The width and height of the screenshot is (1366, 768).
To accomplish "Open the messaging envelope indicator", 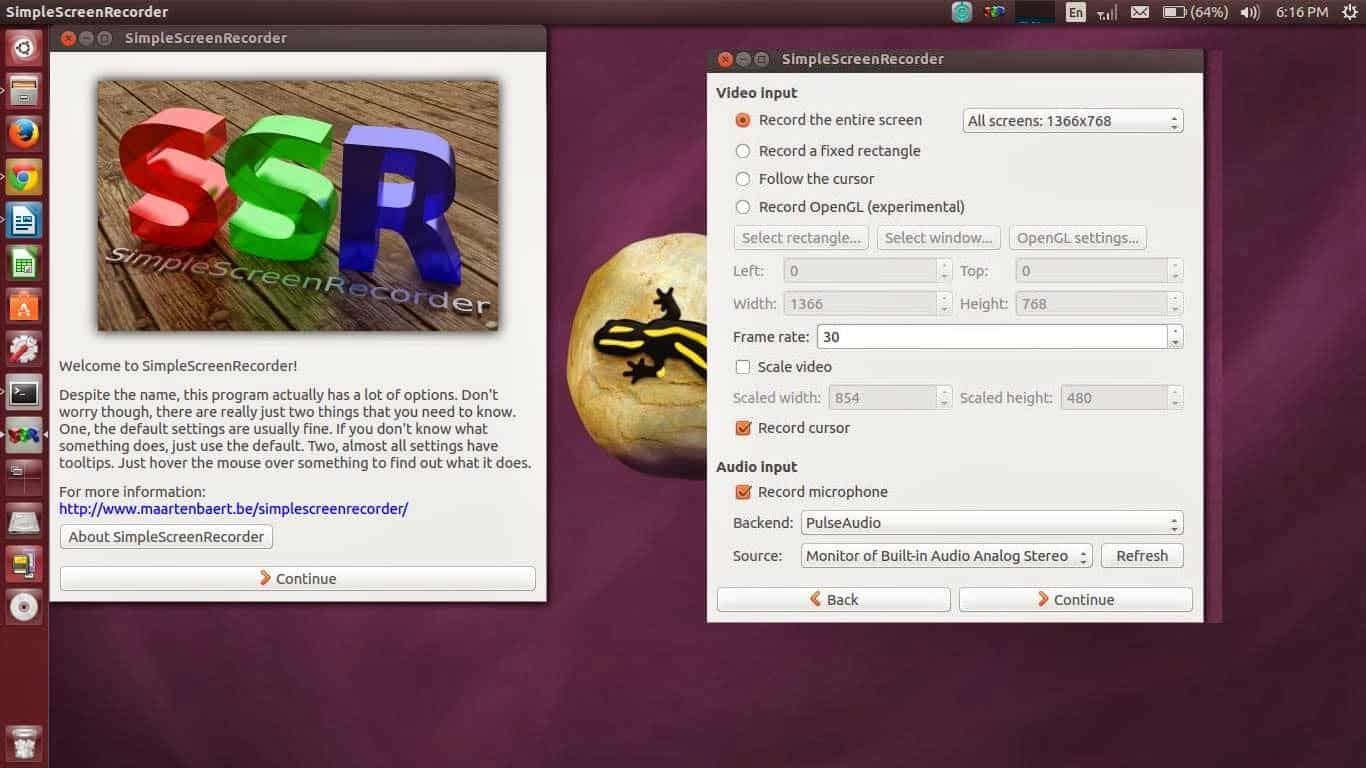I will [1140, 12].
